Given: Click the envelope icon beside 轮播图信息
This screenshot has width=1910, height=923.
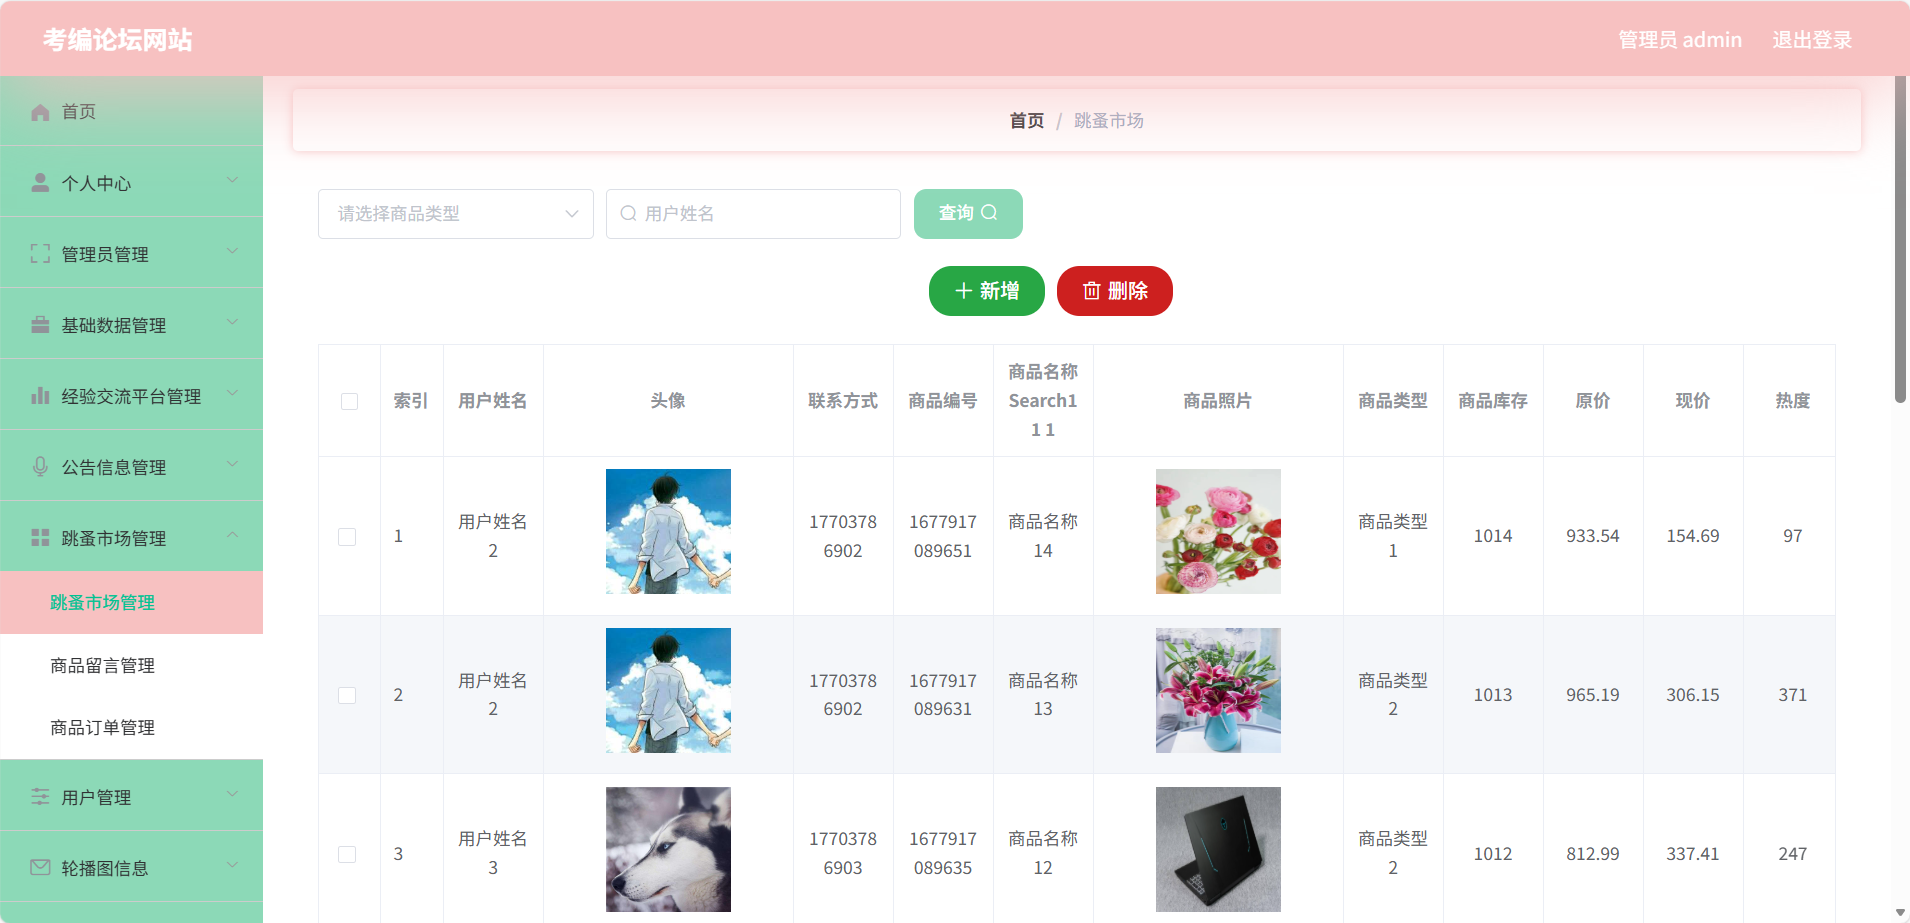Looking at the screenshot, I should [40, 868].
